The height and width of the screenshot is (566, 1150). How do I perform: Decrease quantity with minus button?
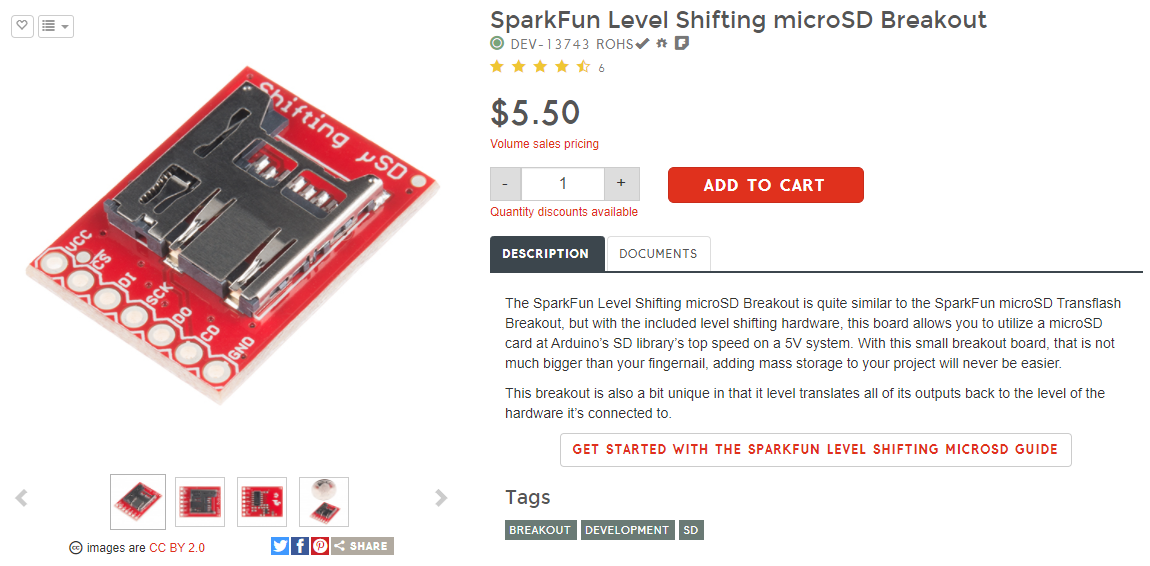[505, 184]
